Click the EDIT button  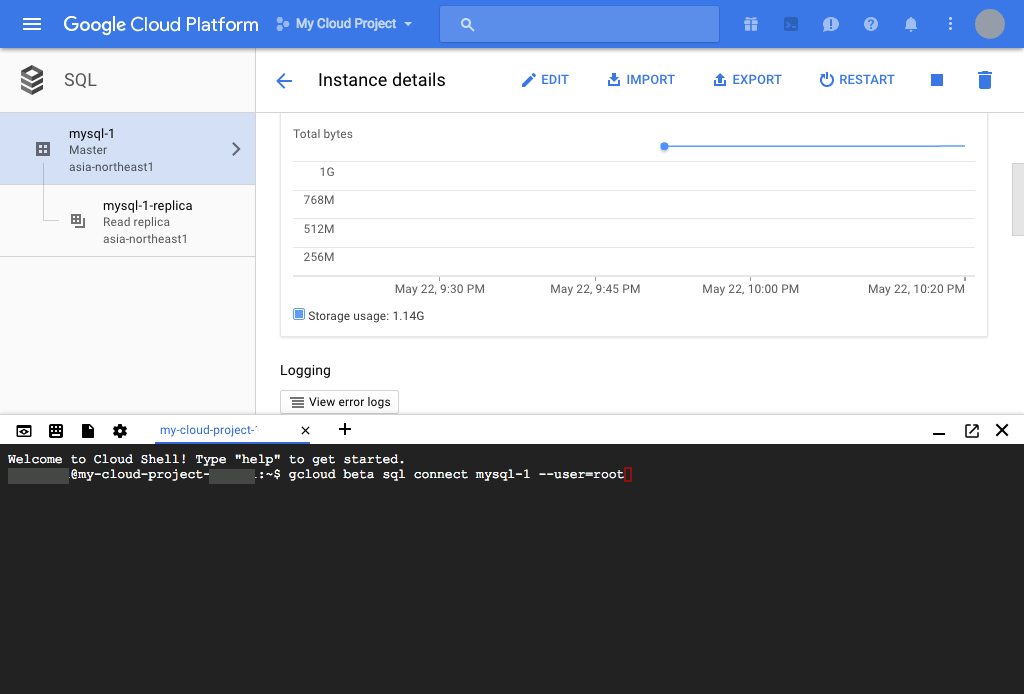pos(545,80)
